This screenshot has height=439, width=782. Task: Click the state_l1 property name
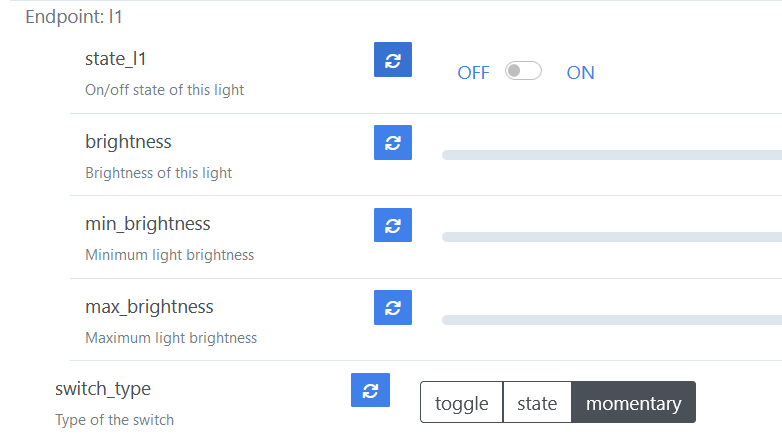pos(116,59)
